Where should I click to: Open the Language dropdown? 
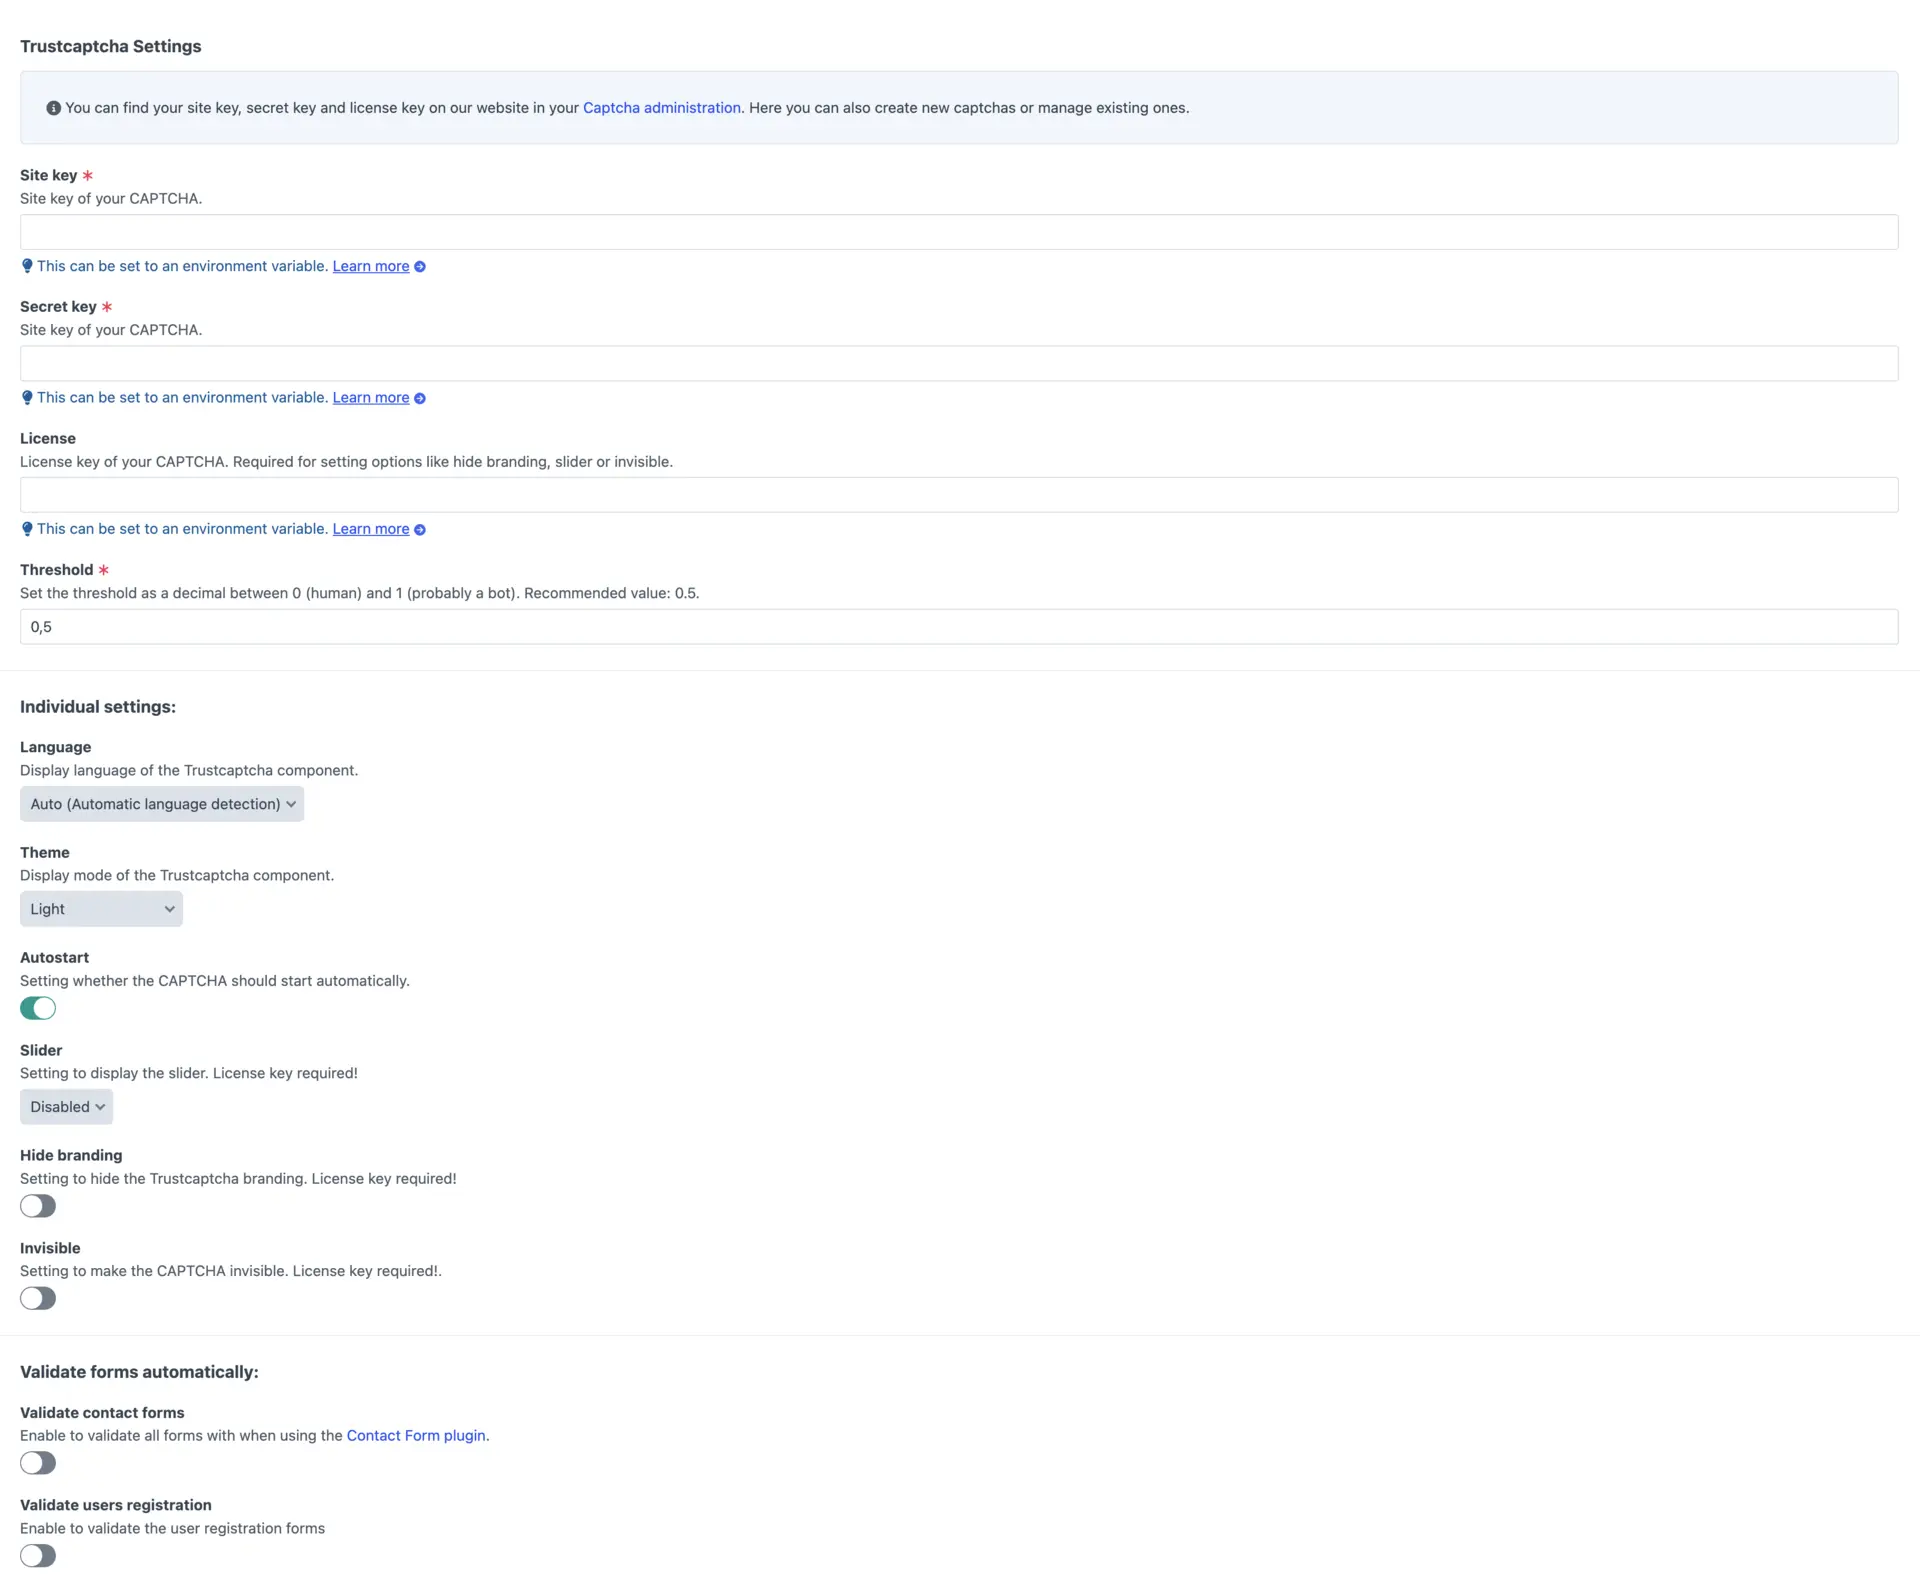coord(161,803)
